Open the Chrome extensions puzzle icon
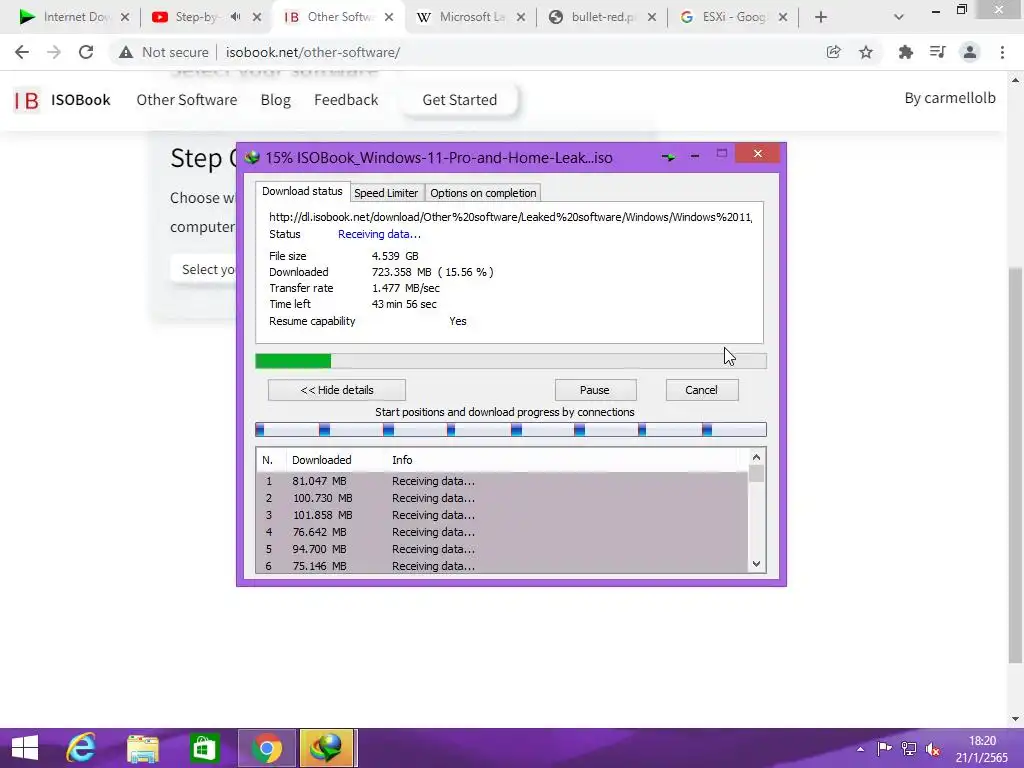 coord(905,52)
